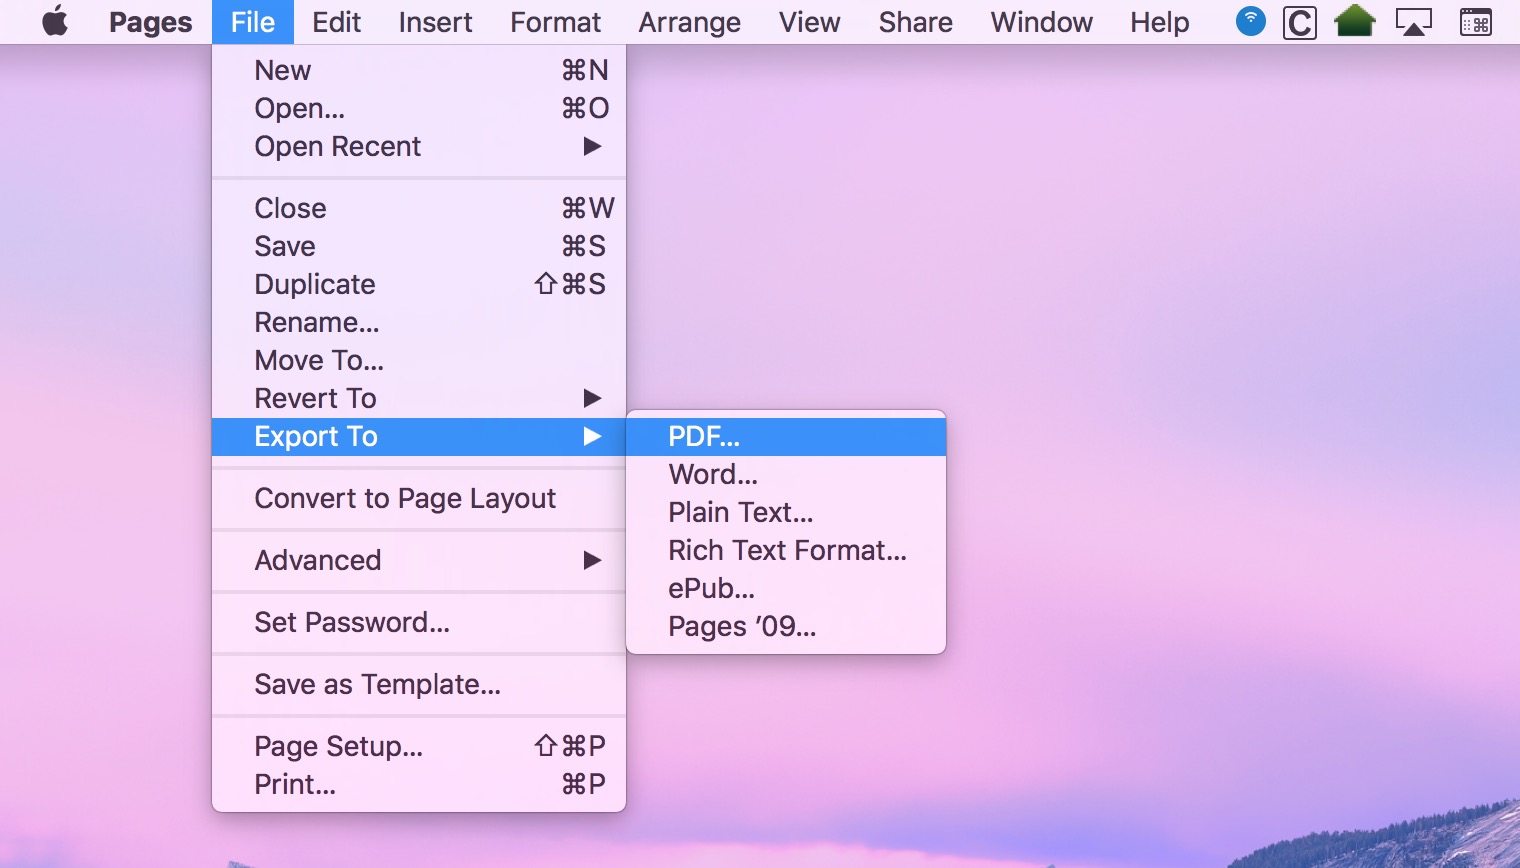The width and height of the screenshot is (1520, 868).
Task: Open the boxed C menu bar icon
Action: 1299,22
